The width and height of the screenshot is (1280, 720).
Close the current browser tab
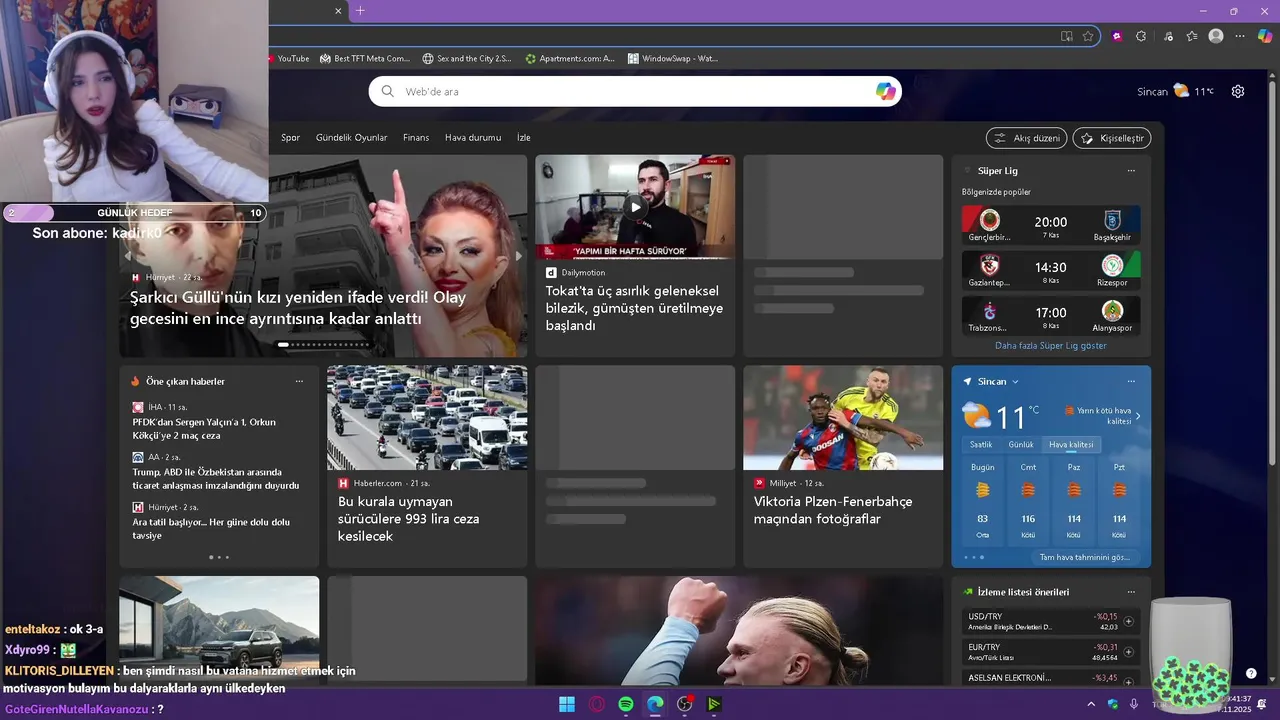coord(338,11)
